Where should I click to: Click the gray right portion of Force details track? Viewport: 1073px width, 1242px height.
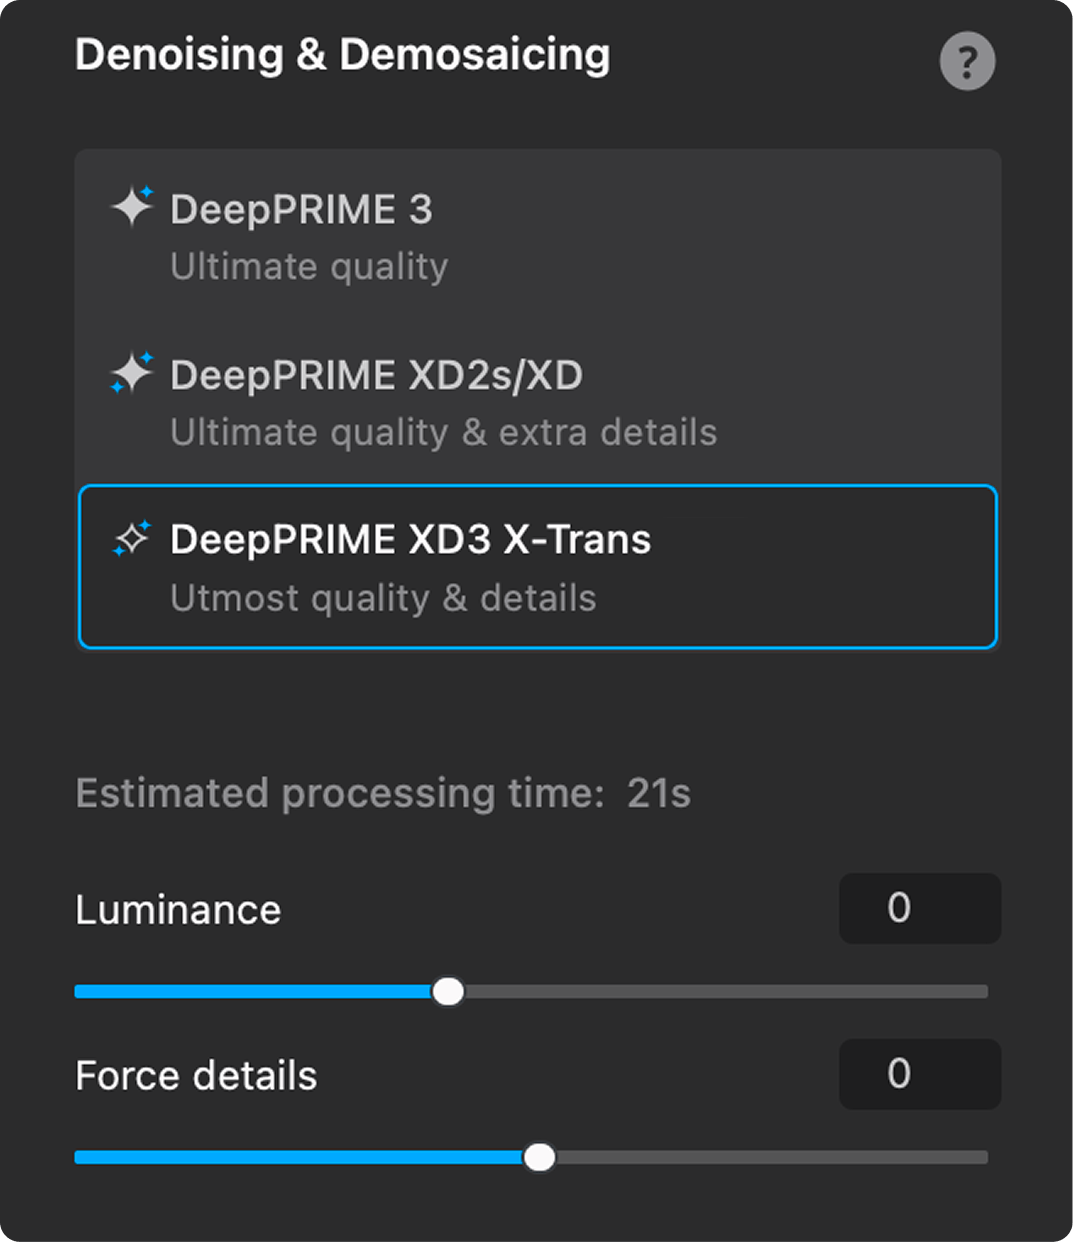click(772, 1158)
